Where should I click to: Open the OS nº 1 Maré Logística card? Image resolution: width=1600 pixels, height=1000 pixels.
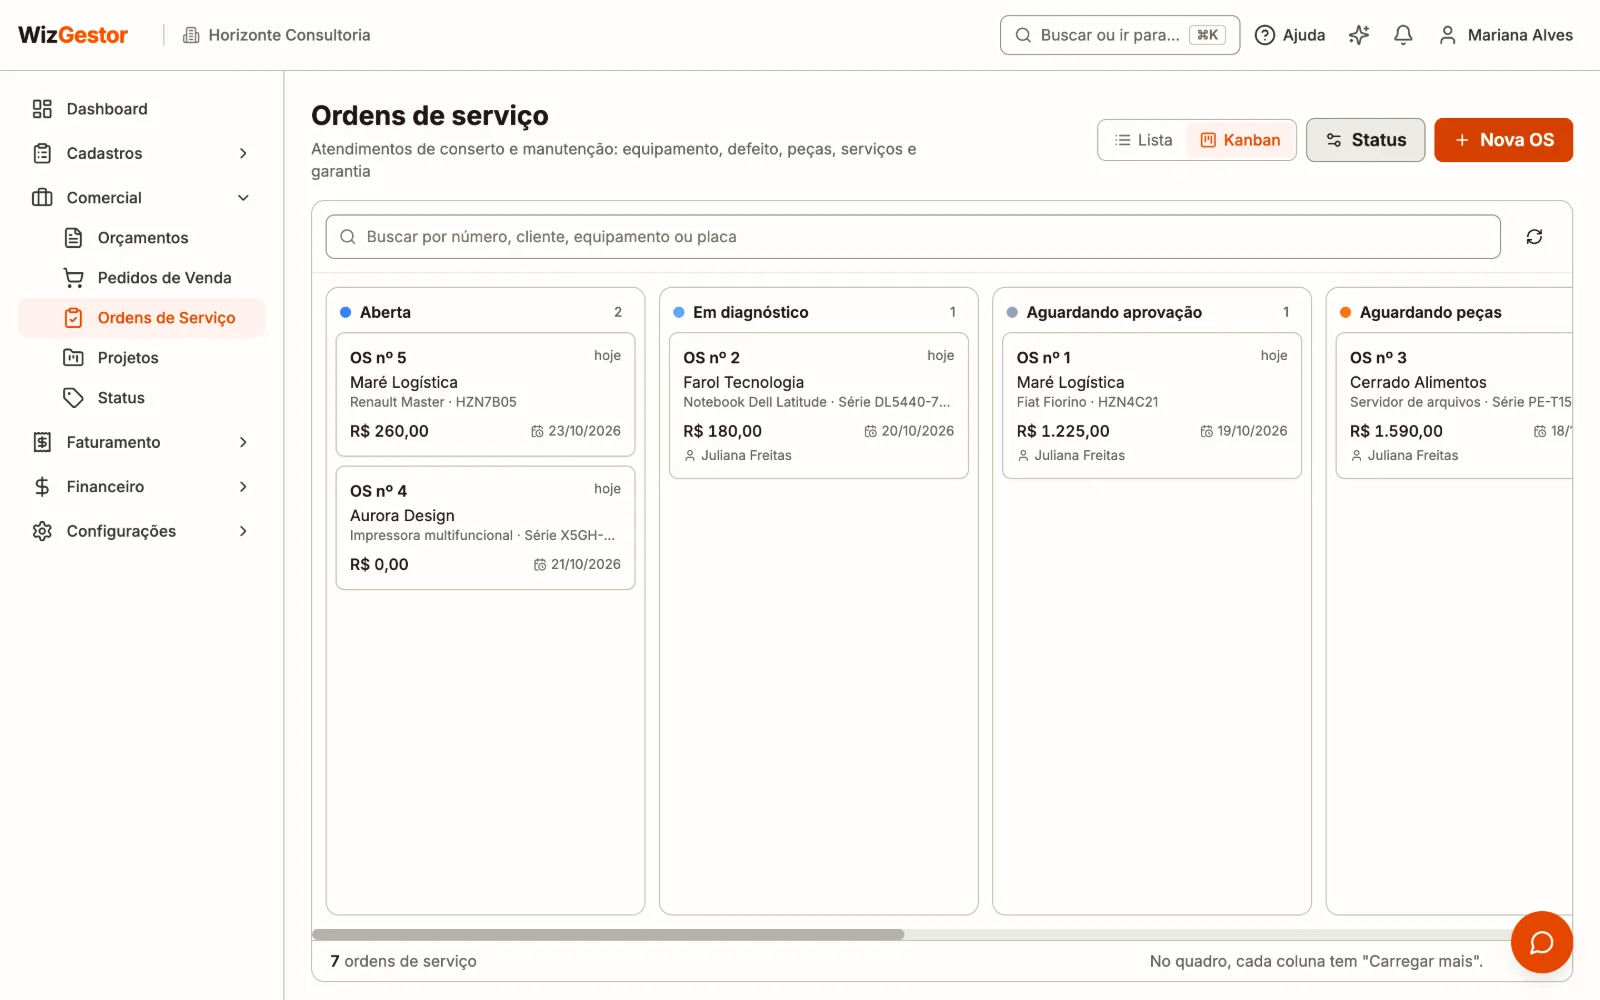click(x=1152, y=406)
